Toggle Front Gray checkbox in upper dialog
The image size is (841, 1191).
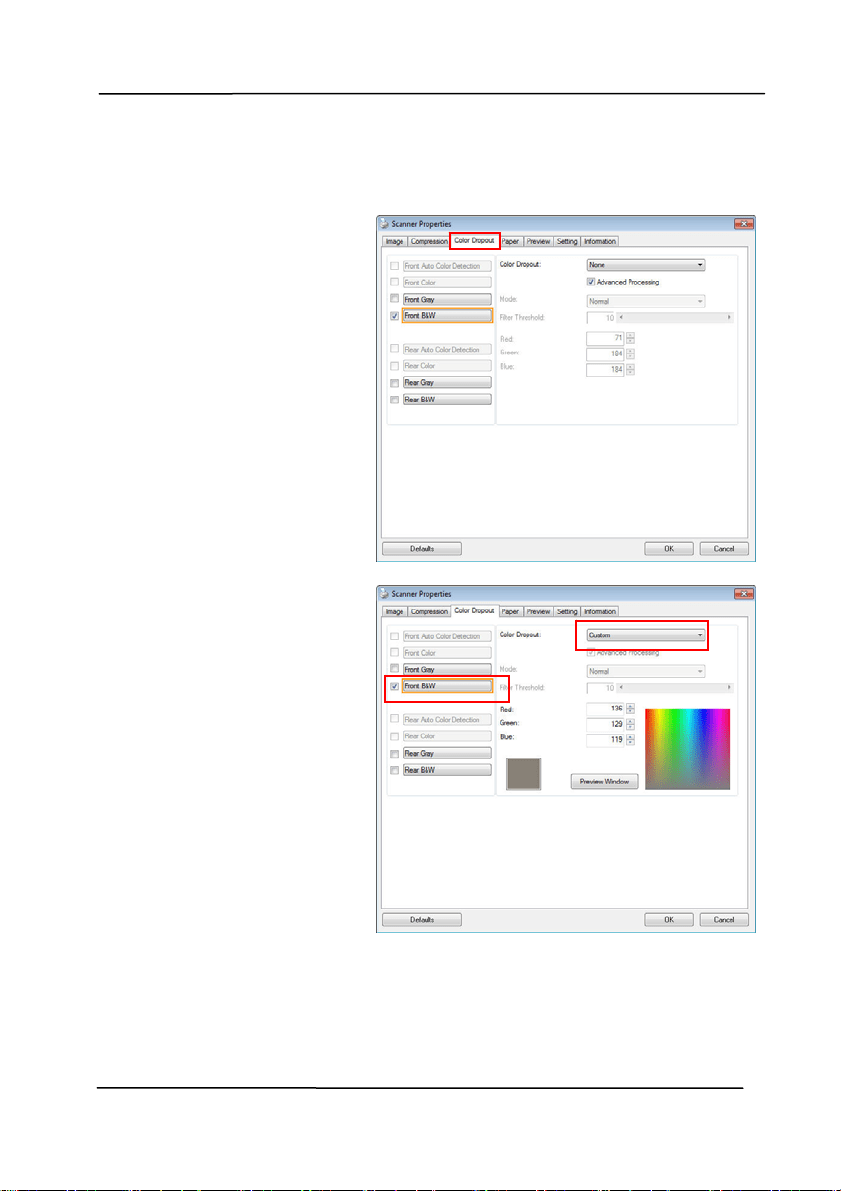point(394,299)
